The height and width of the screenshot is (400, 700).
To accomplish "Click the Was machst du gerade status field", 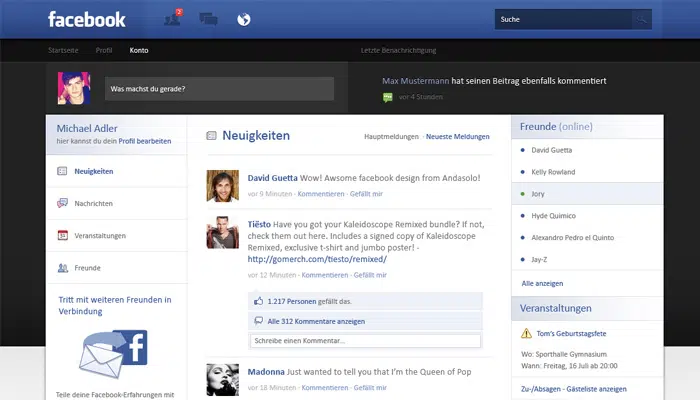I will tap(220, 88).
